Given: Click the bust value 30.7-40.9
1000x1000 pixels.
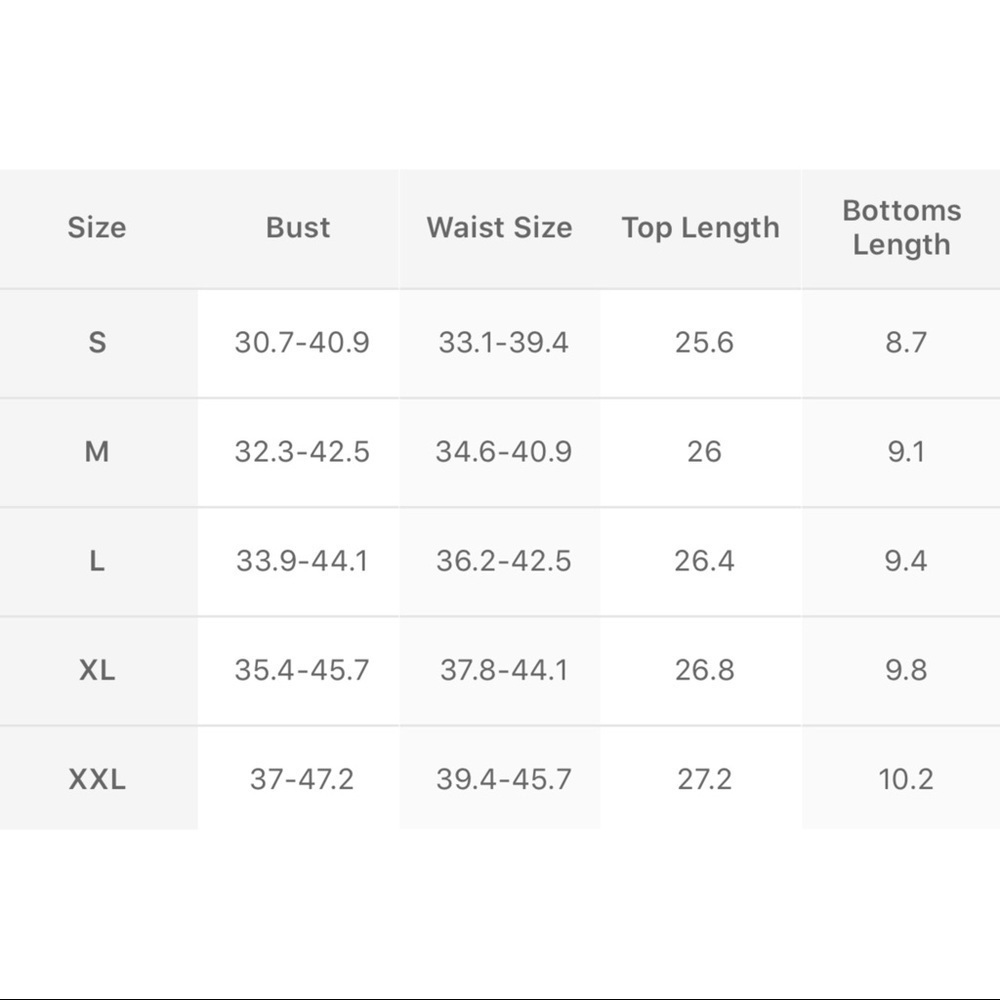Looking at the screenshot, I should coord(302,343).
